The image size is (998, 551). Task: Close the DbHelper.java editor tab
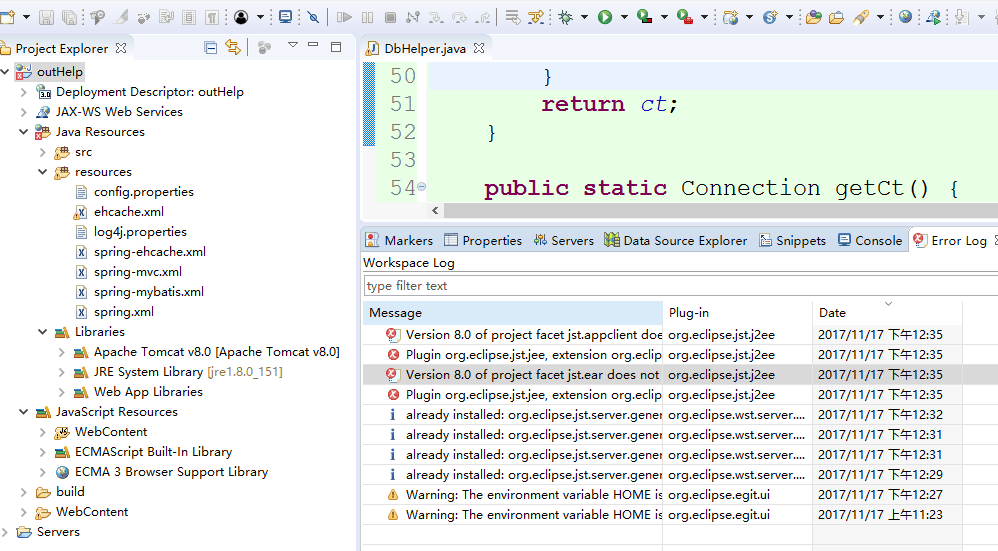tap(479, 48)
